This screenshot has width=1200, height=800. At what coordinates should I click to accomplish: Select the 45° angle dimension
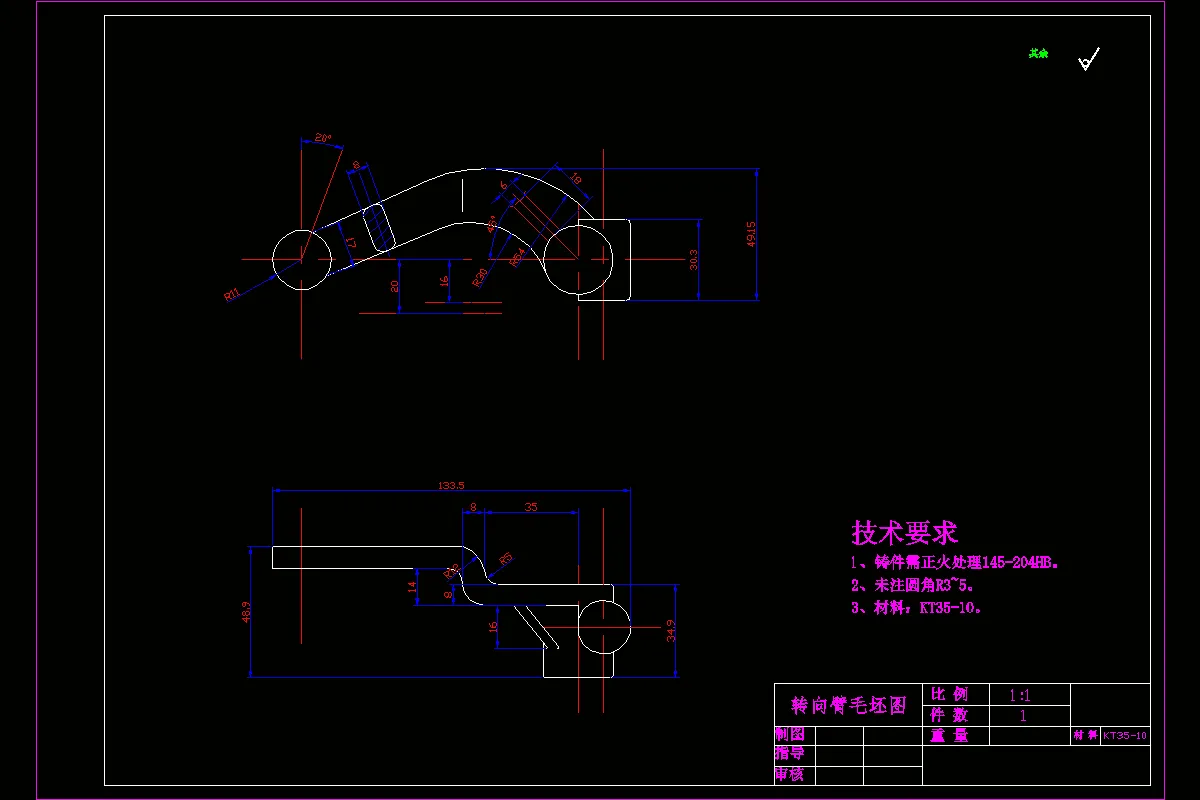[x=492, y=224]
